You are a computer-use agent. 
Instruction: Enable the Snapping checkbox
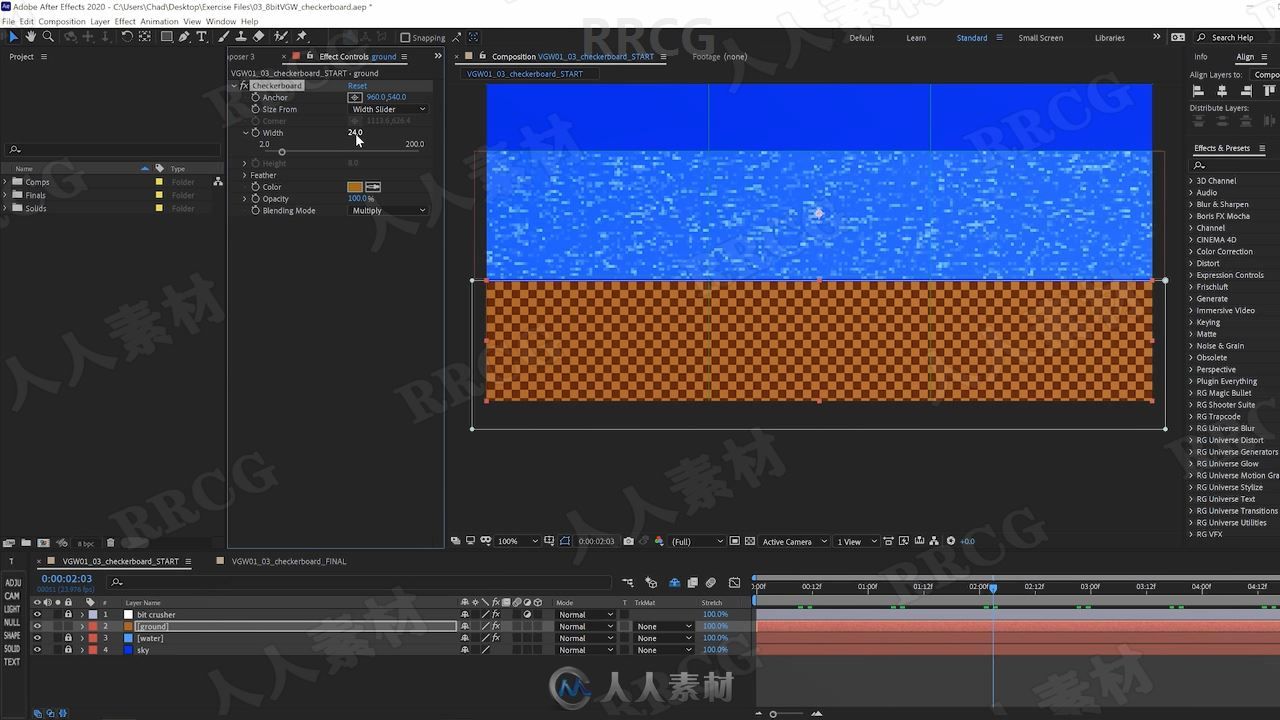(405, 38)
